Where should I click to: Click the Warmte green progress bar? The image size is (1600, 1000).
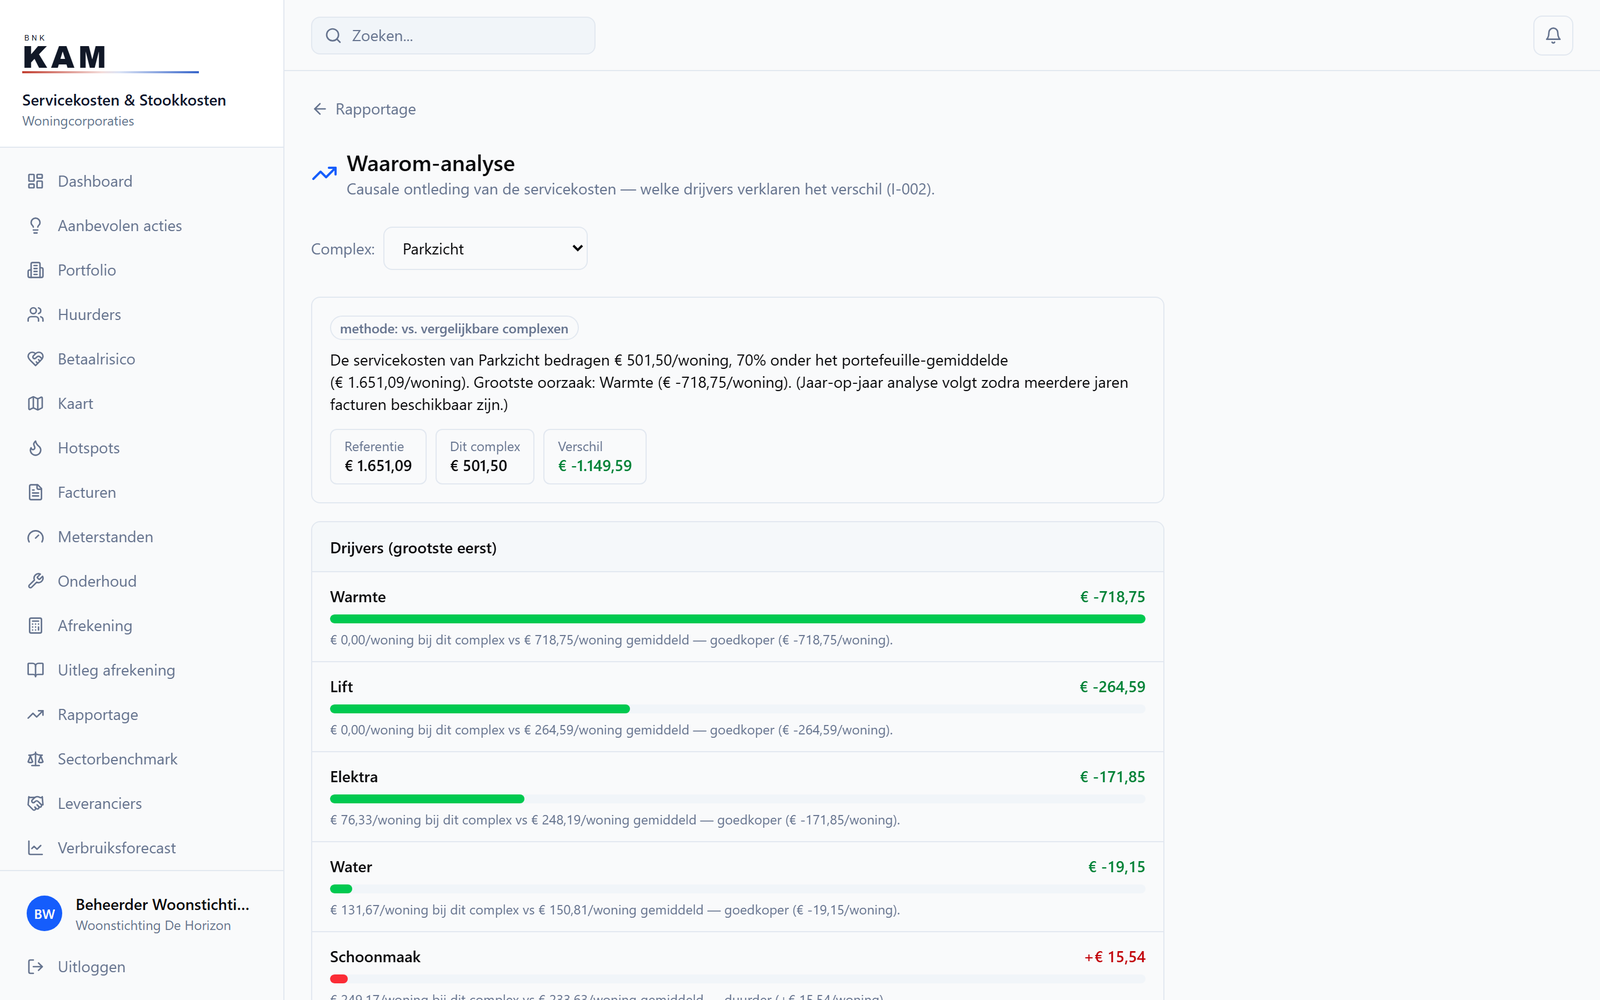[x=737, y=619]
